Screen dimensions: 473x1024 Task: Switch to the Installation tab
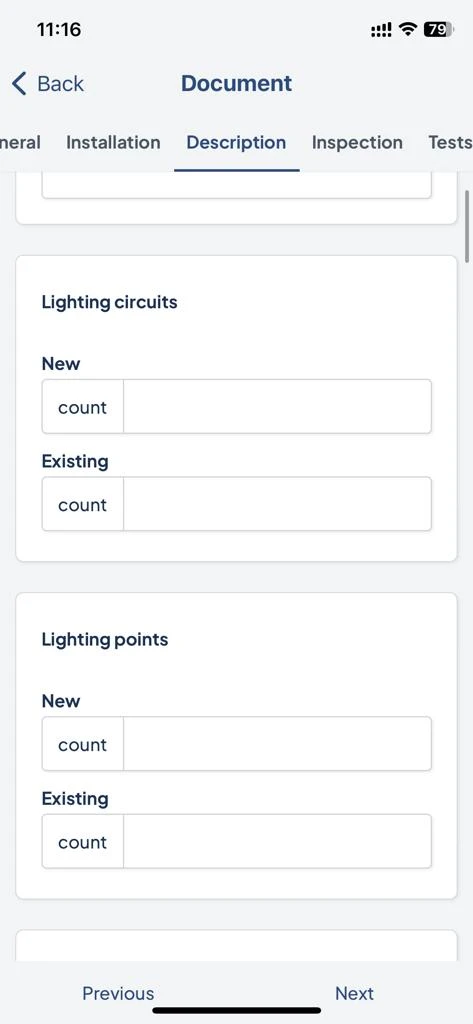[113, 142]
